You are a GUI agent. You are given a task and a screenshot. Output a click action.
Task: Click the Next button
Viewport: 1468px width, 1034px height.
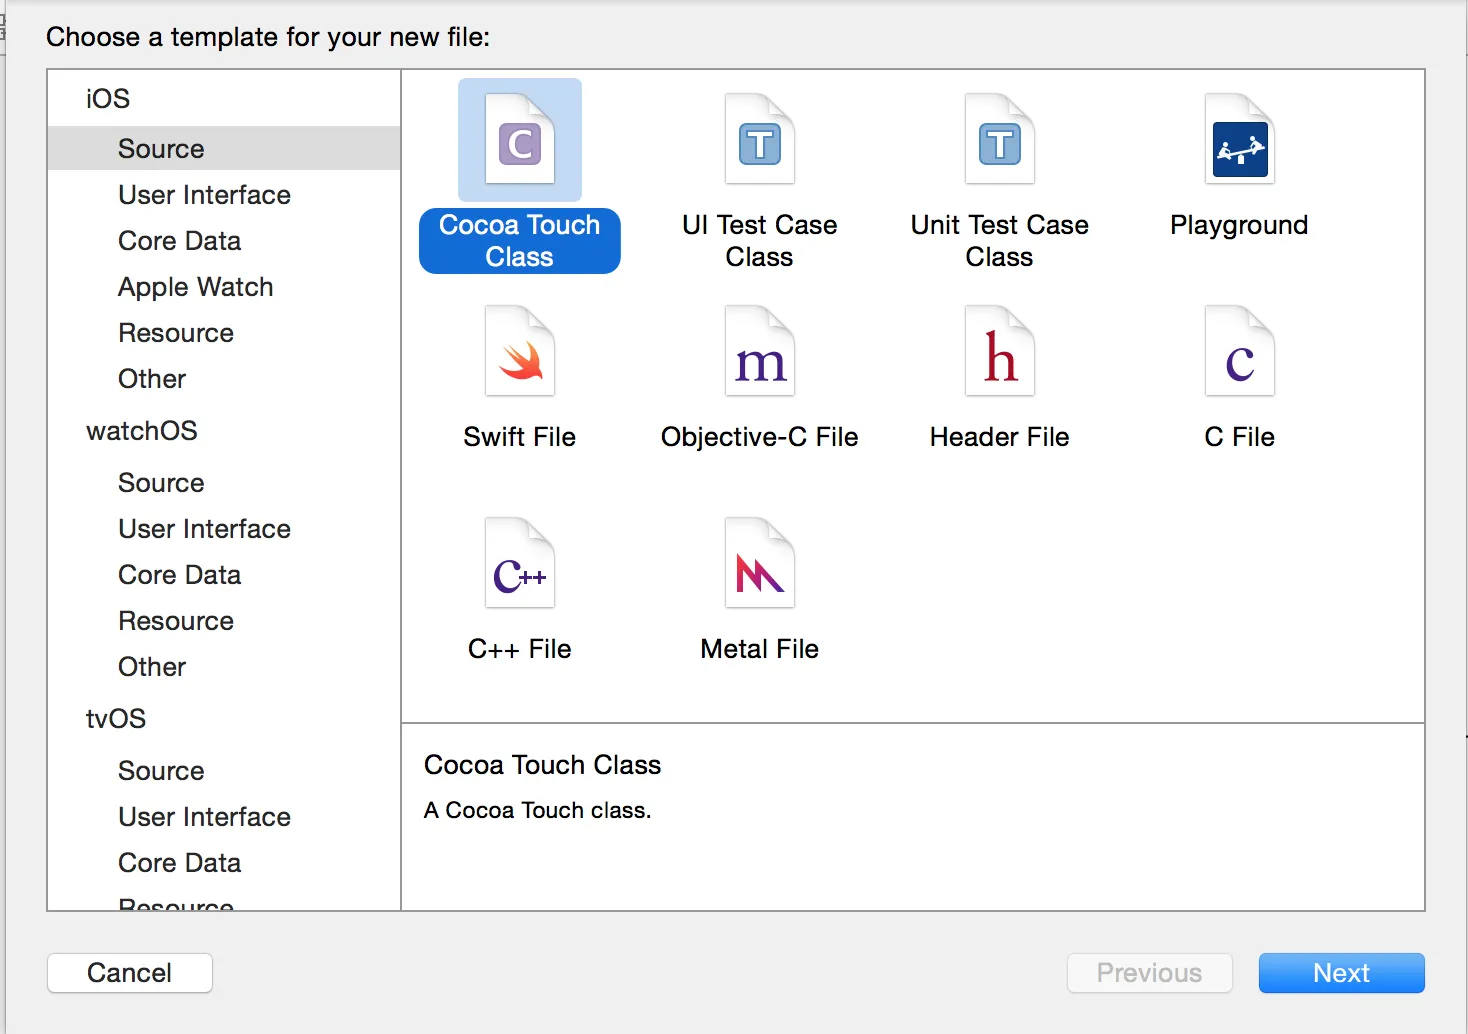tap(1341, 973)
